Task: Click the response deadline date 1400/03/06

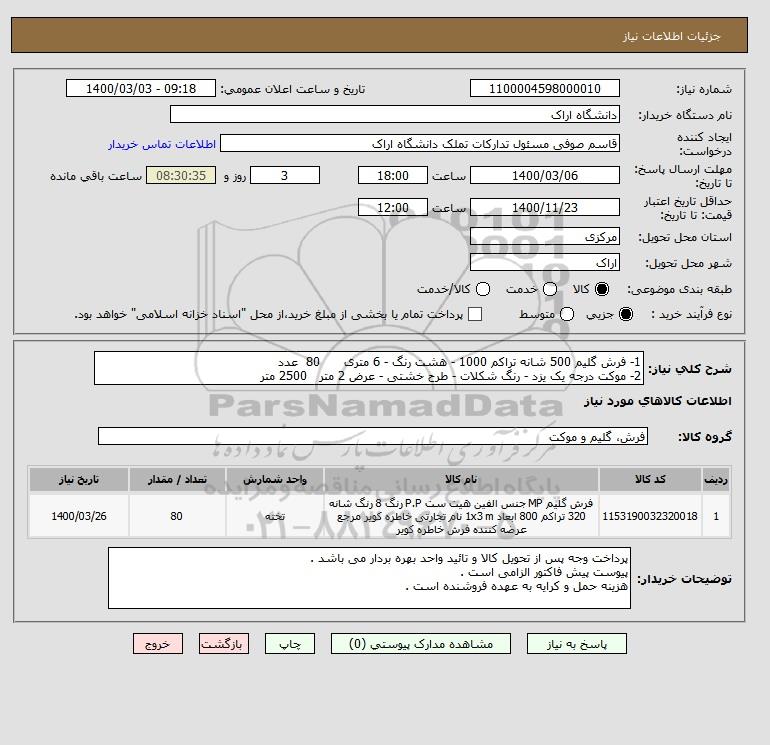Action: (x=545, y=175)
